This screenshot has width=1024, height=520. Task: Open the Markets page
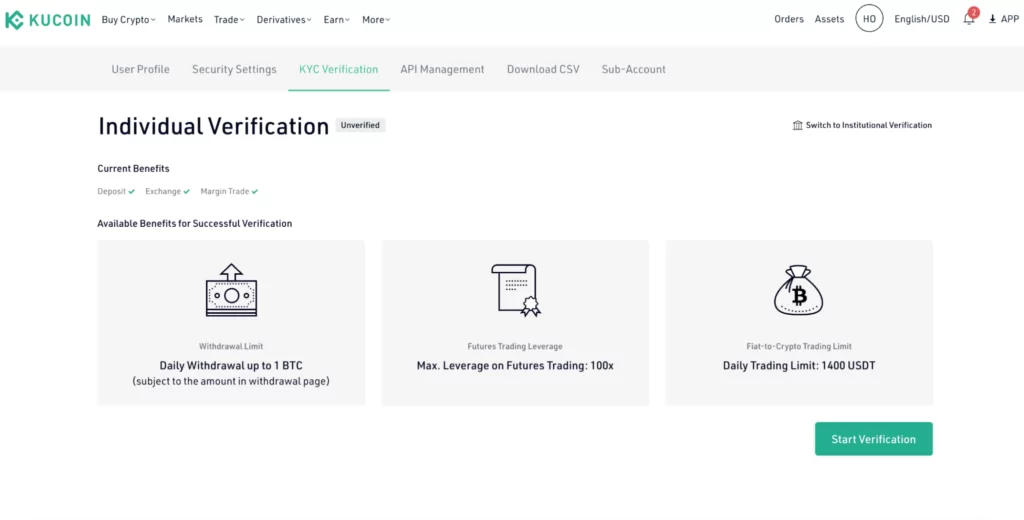pyautogui.click(x=185, y=19)
